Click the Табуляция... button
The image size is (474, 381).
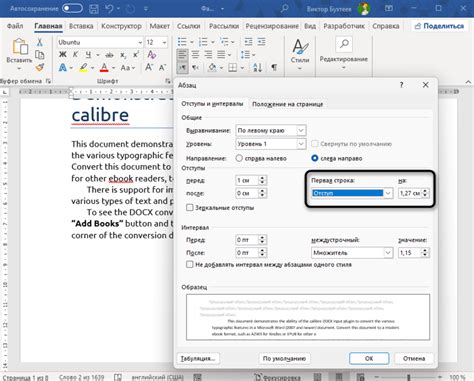[198, 359]
